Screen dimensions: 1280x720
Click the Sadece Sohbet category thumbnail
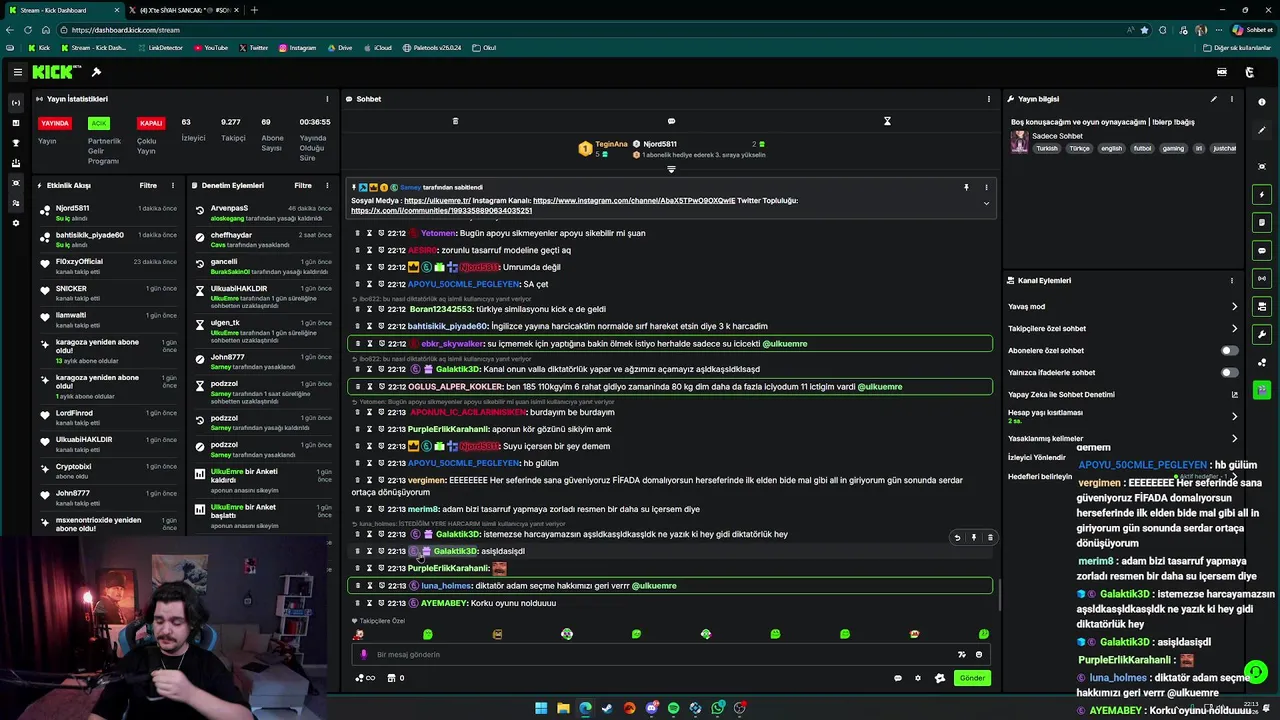click(1019, 142)
